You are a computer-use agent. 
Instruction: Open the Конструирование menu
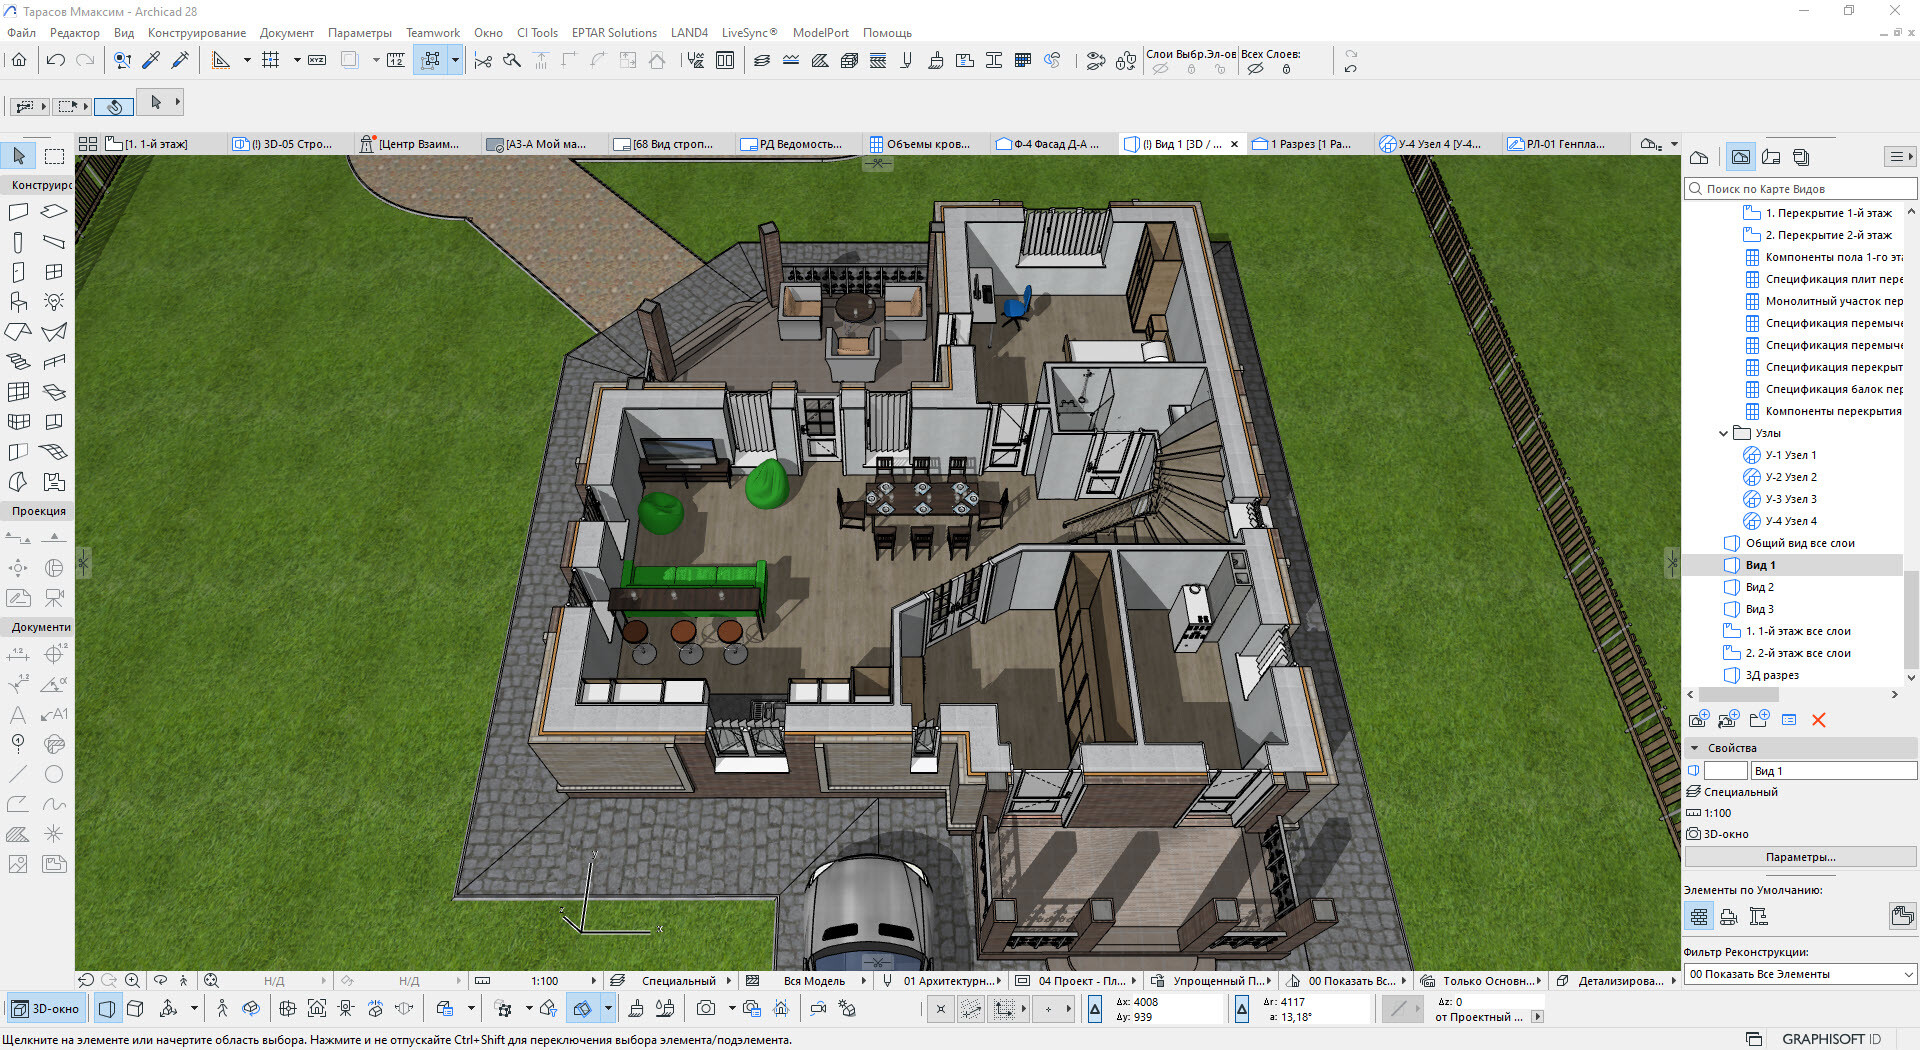coord(197,33)
